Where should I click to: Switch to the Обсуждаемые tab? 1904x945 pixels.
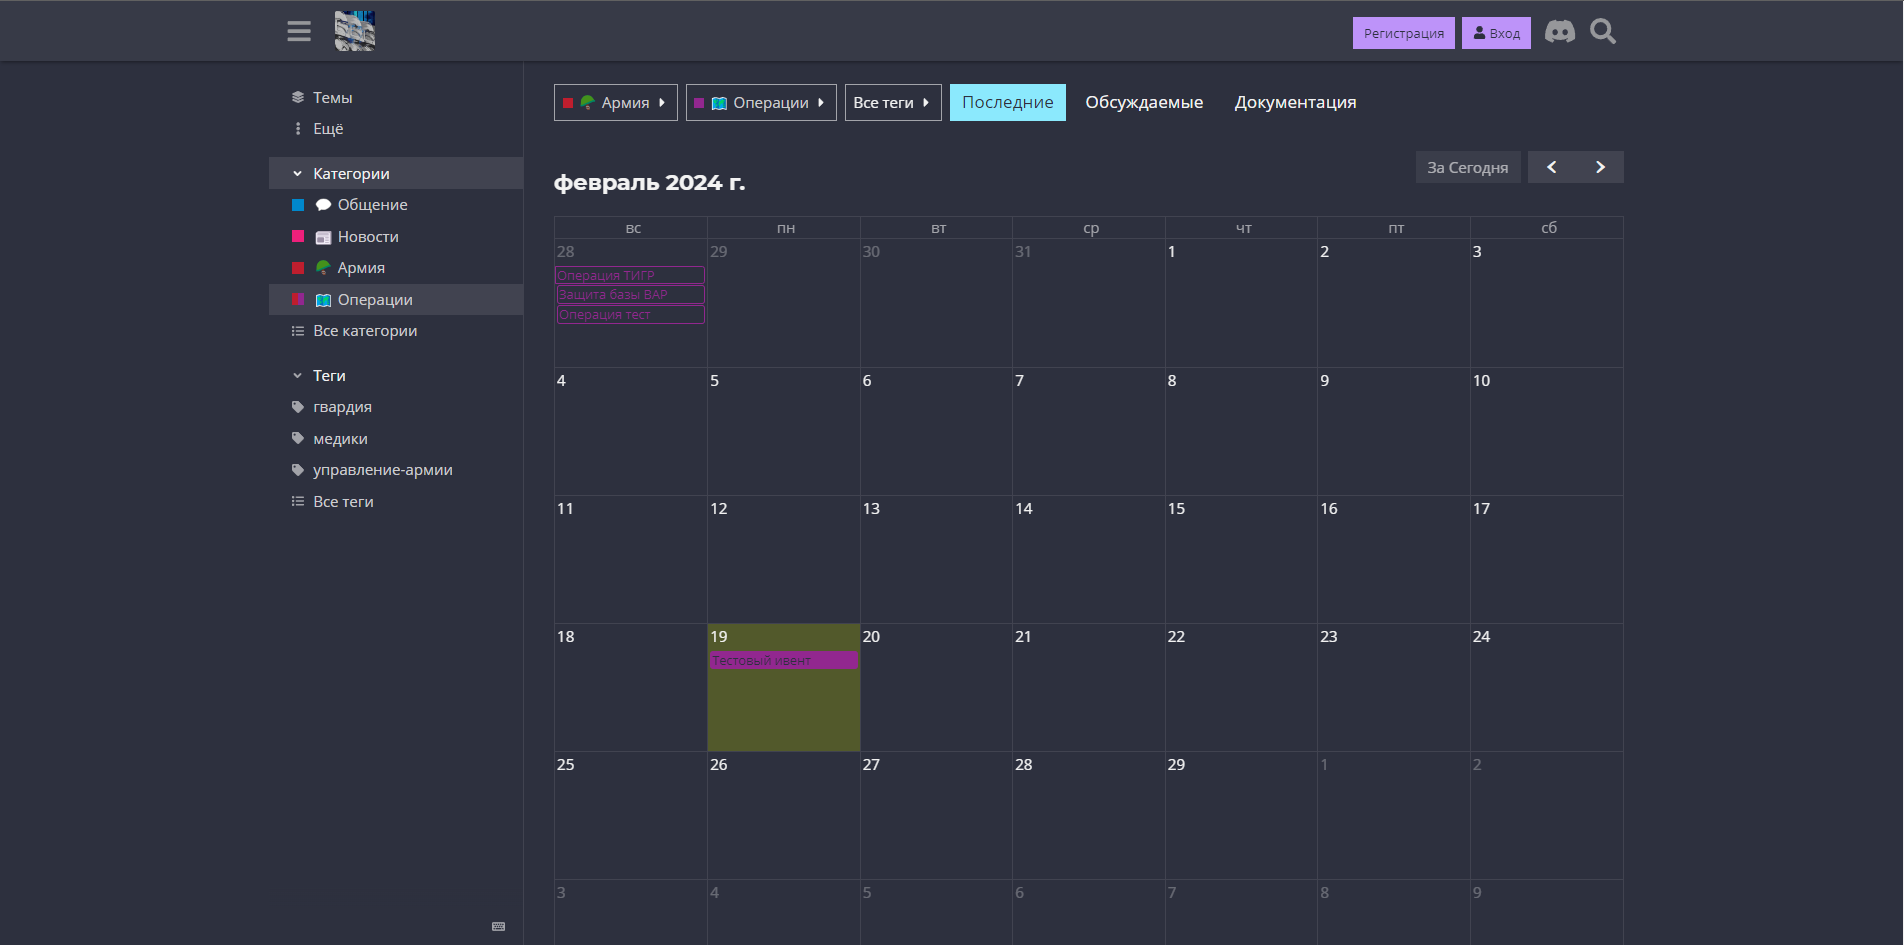click(1144, 102)
